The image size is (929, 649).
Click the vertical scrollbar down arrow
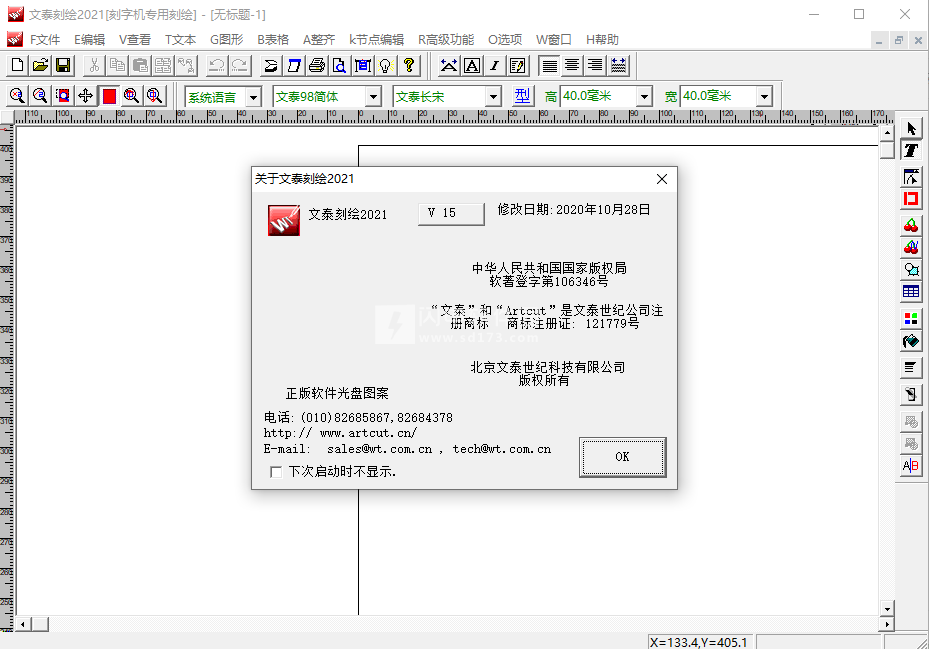(x=887, y=609)
